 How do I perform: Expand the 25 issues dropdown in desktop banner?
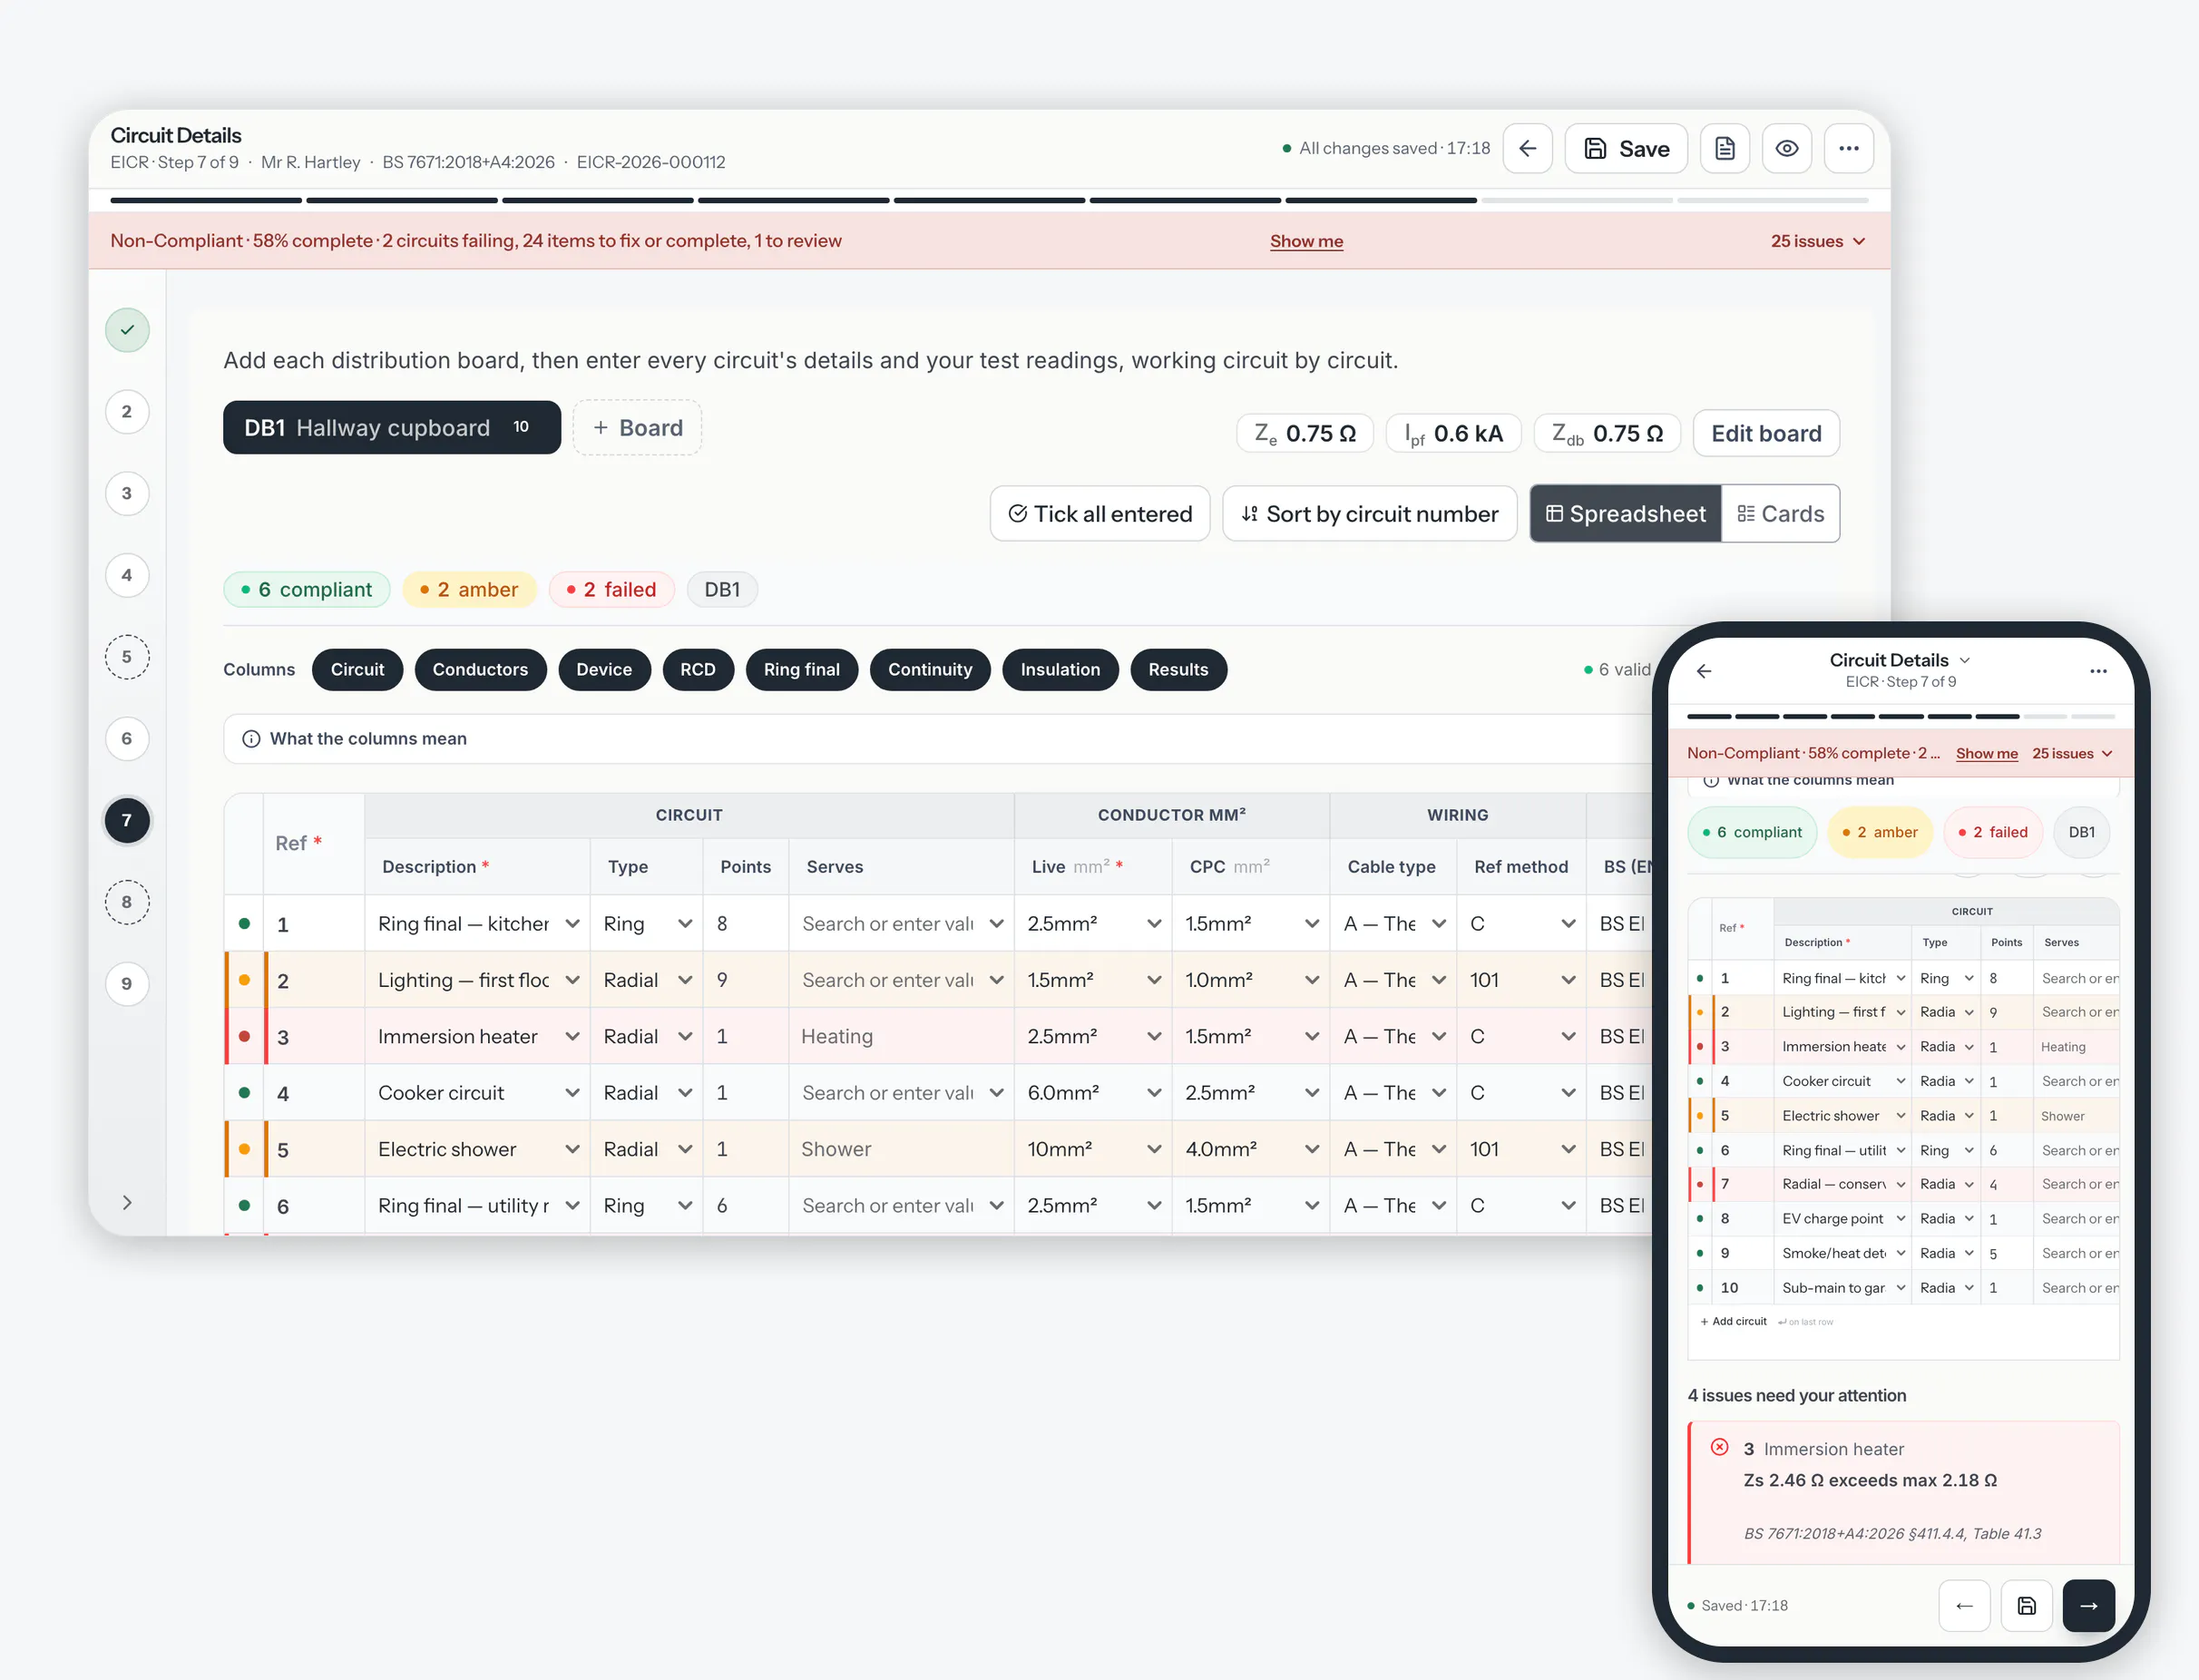coord(1817,241)
